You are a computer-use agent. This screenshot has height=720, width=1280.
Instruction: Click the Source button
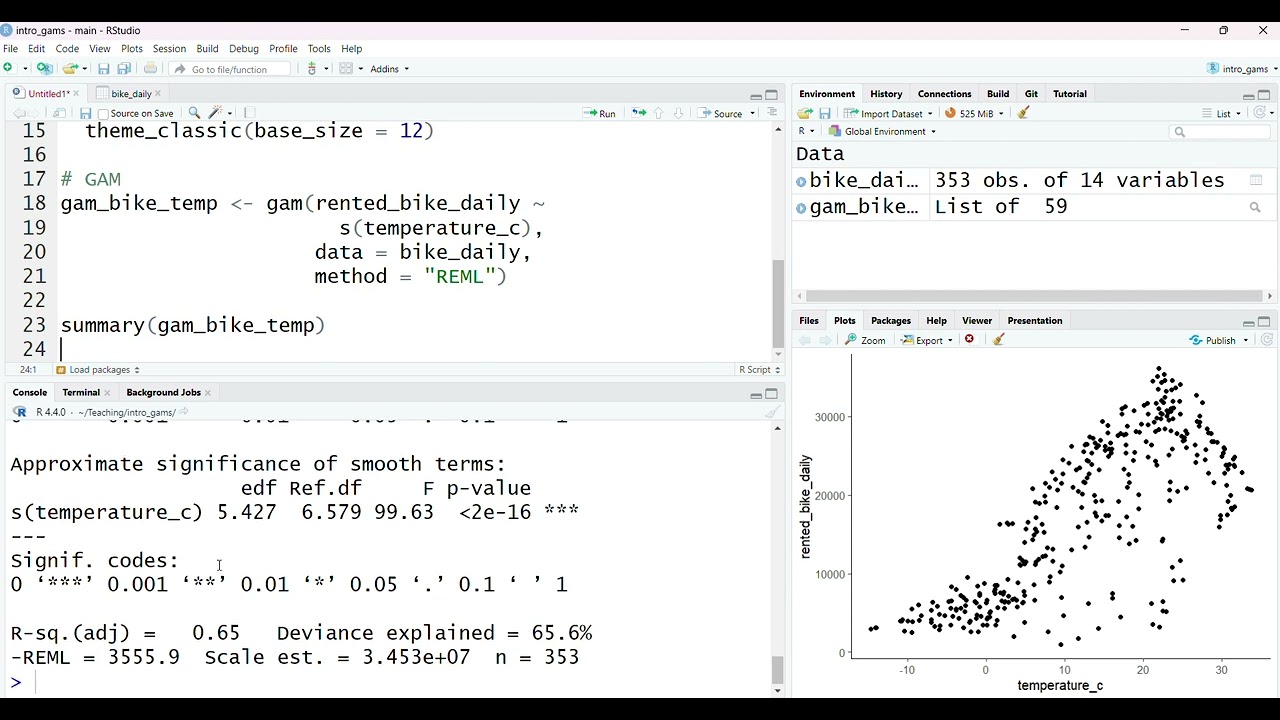pyautogui.click(x=720, y=114)
